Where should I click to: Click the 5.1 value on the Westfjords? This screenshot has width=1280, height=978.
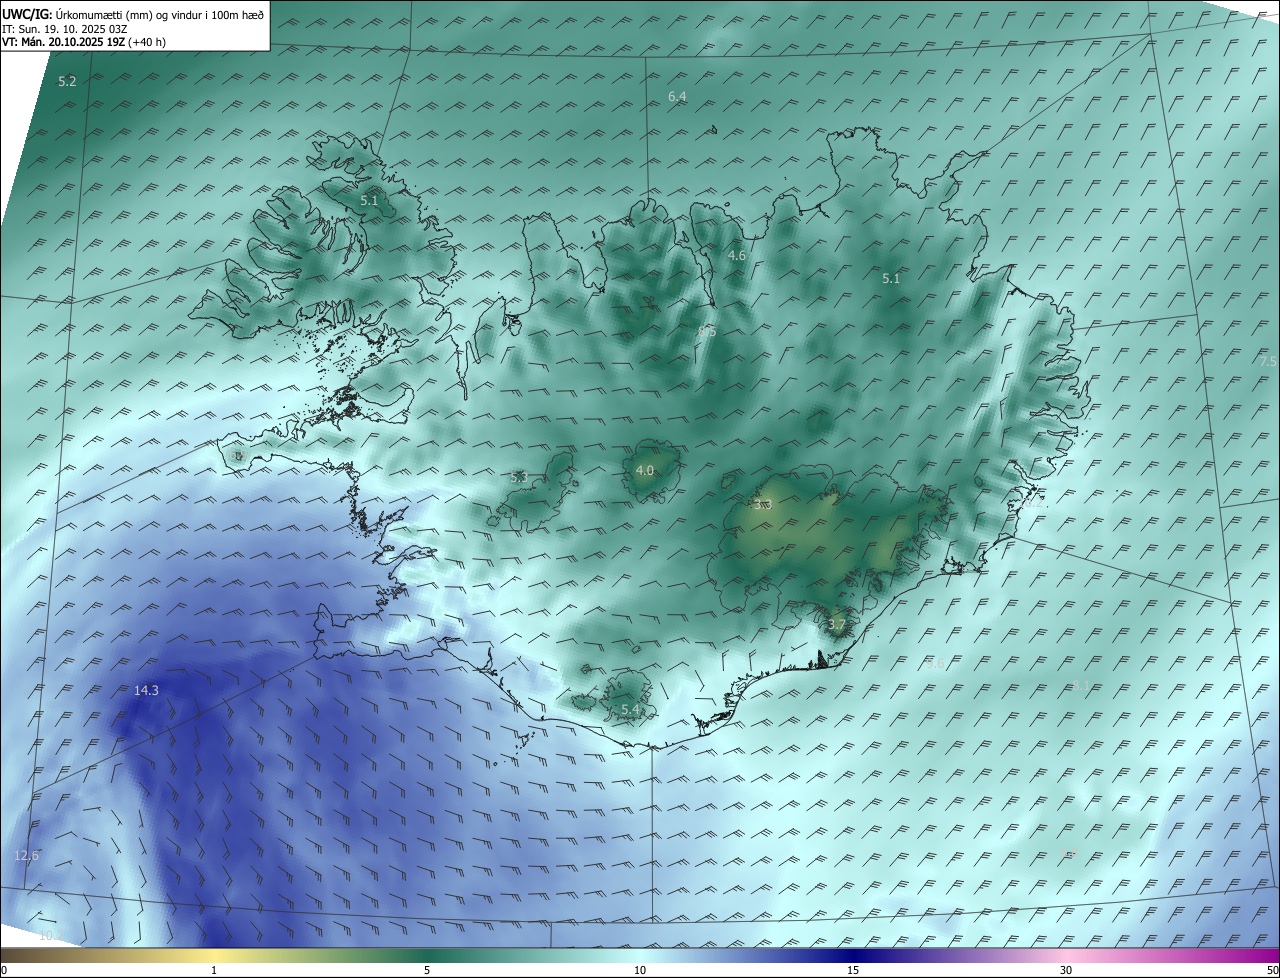(369, 201)
